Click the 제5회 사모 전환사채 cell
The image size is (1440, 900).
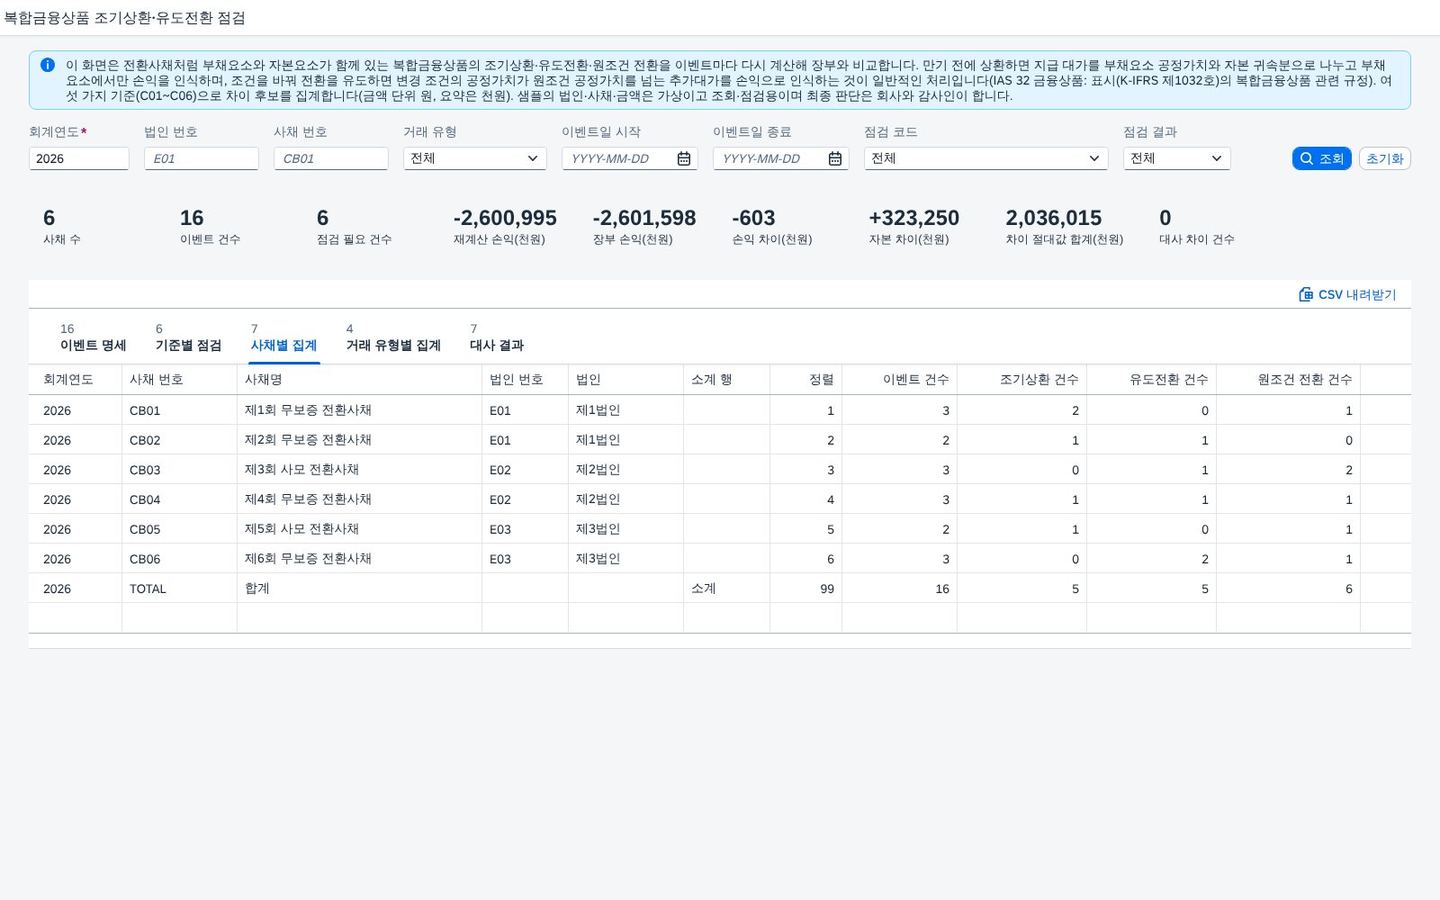click(x=359, y=529)
